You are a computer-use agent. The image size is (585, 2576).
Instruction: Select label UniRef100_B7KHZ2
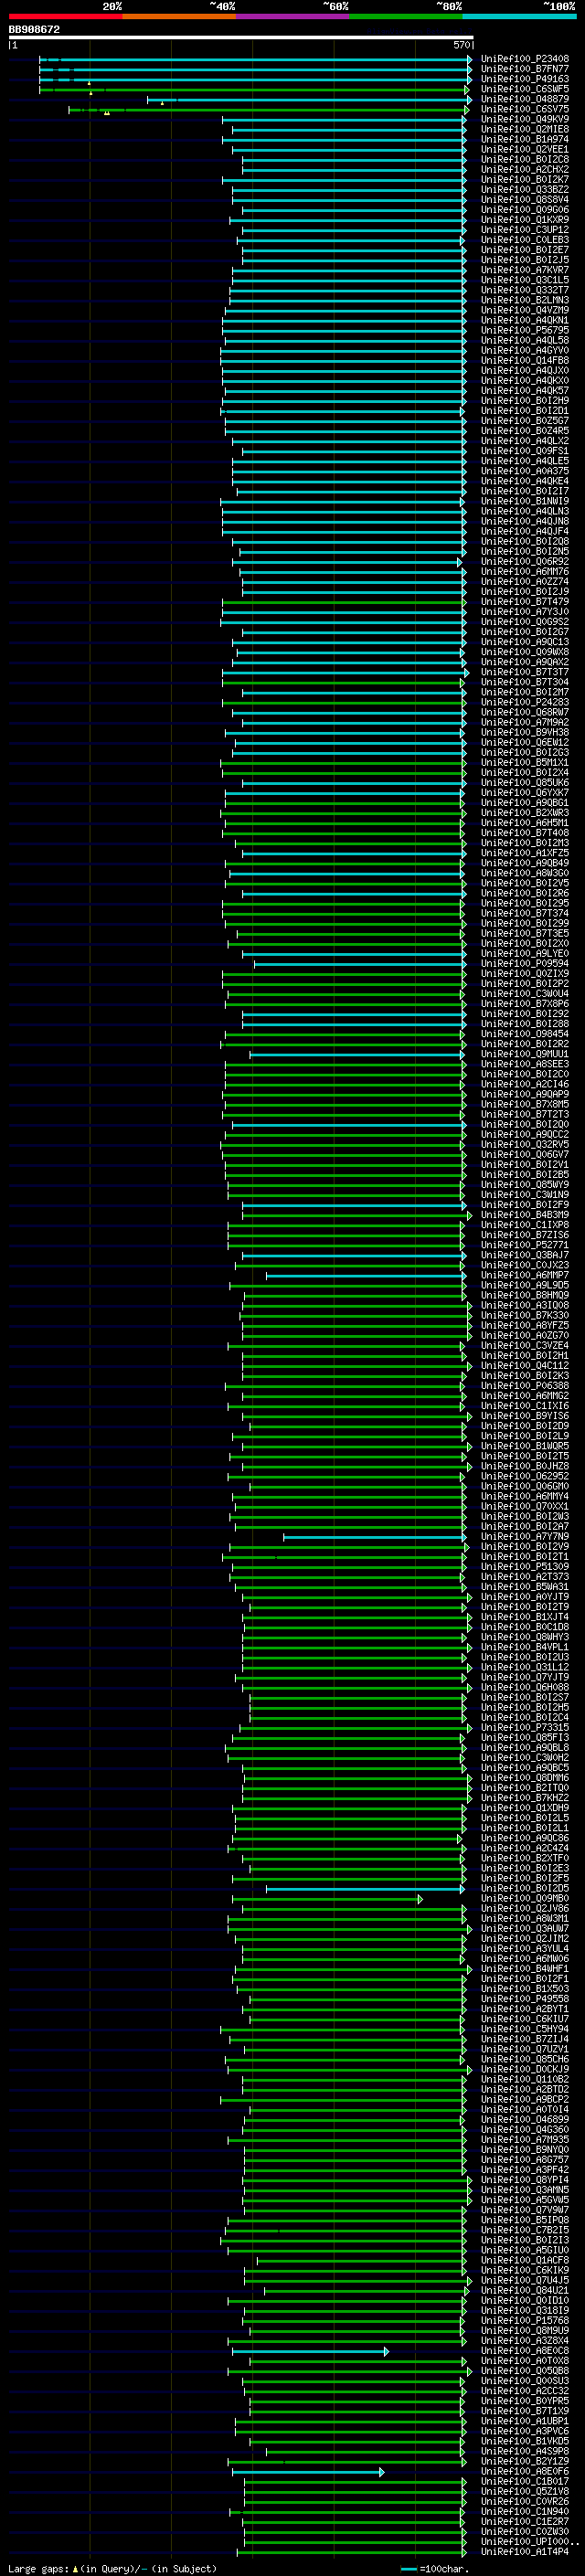click(x=525, y=1798)
